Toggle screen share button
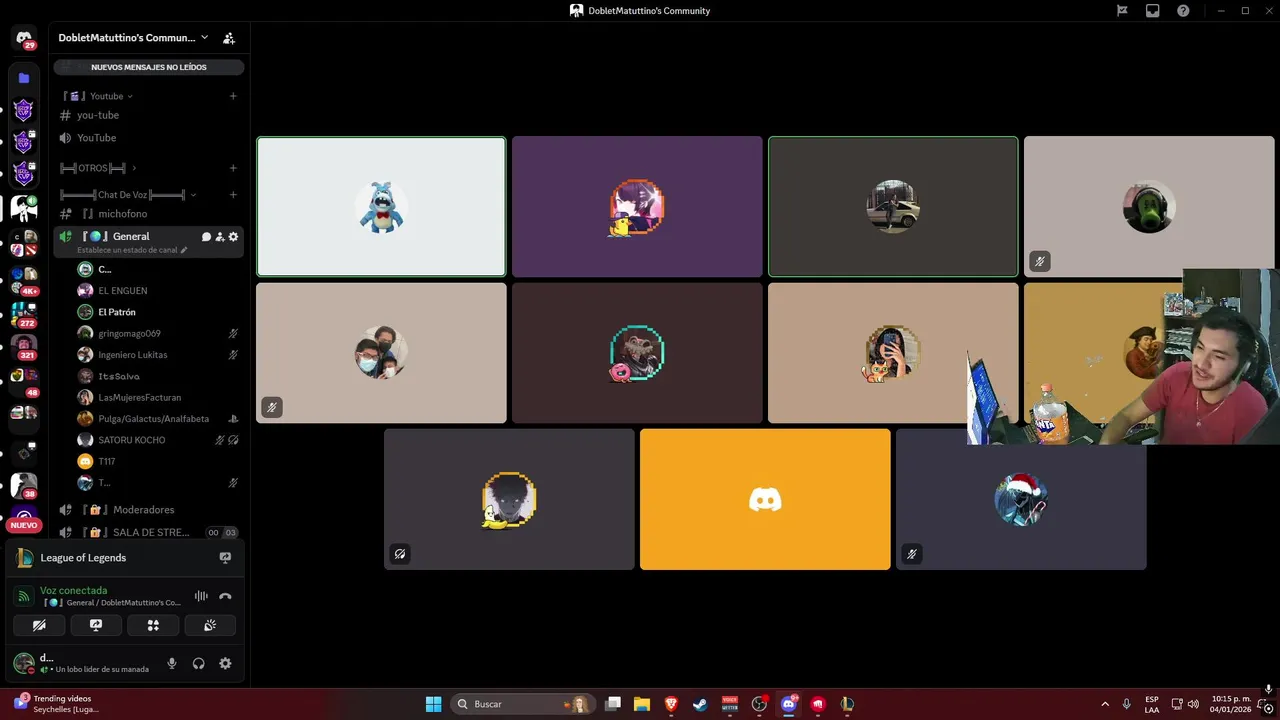Image resolution: width=1280 pixels, height=720 pixels. tap(96, 625)
